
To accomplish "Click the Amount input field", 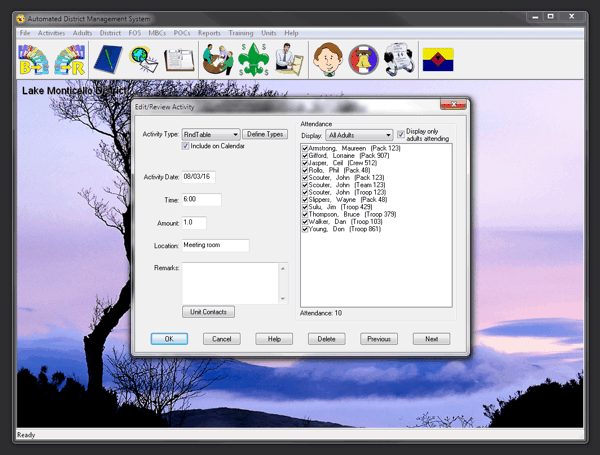I will (x=194, y=223).
